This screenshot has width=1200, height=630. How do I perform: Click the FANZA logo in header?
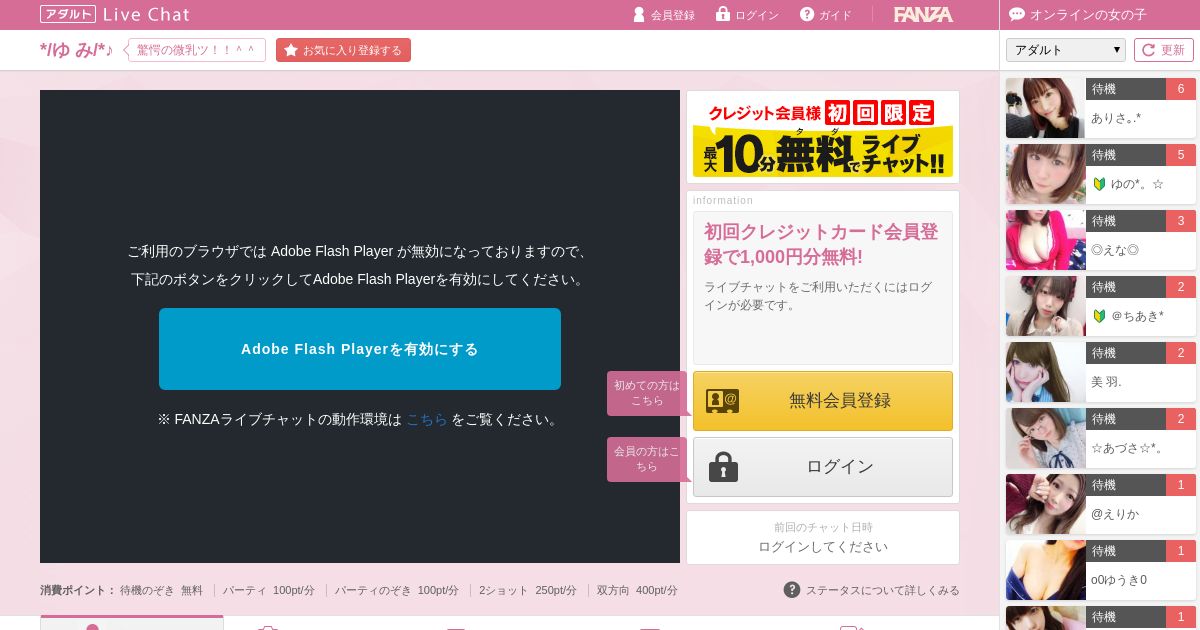pos(923,14)
